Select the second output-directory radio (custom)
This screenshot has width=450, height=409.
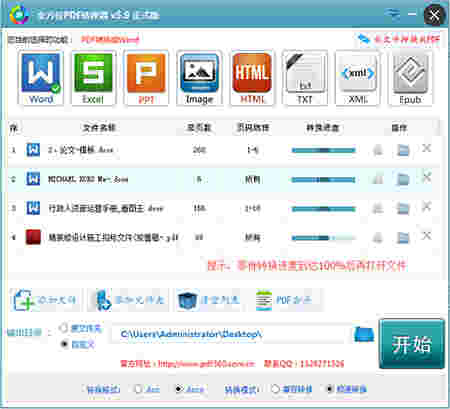(64, 344)
